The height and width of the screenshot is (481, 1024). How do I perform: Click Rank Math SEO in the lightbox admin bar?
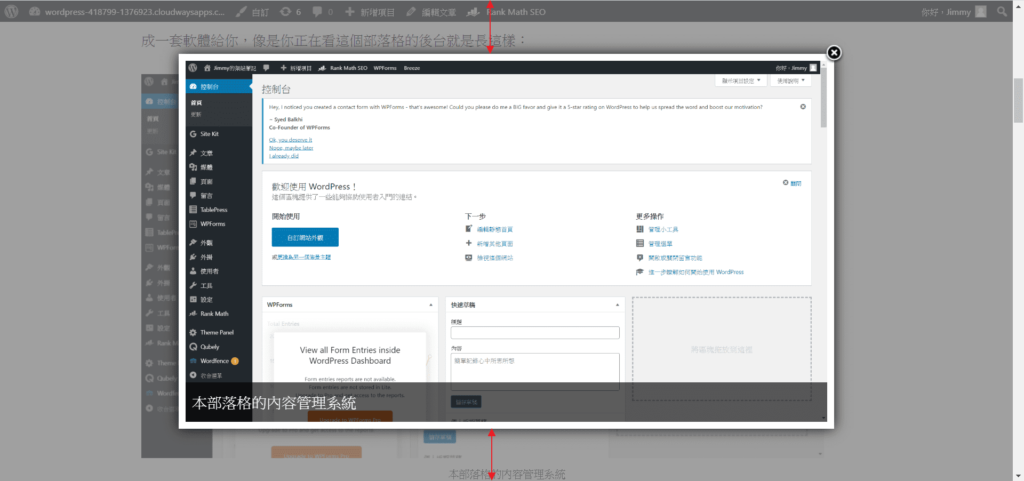coord(343,68)
